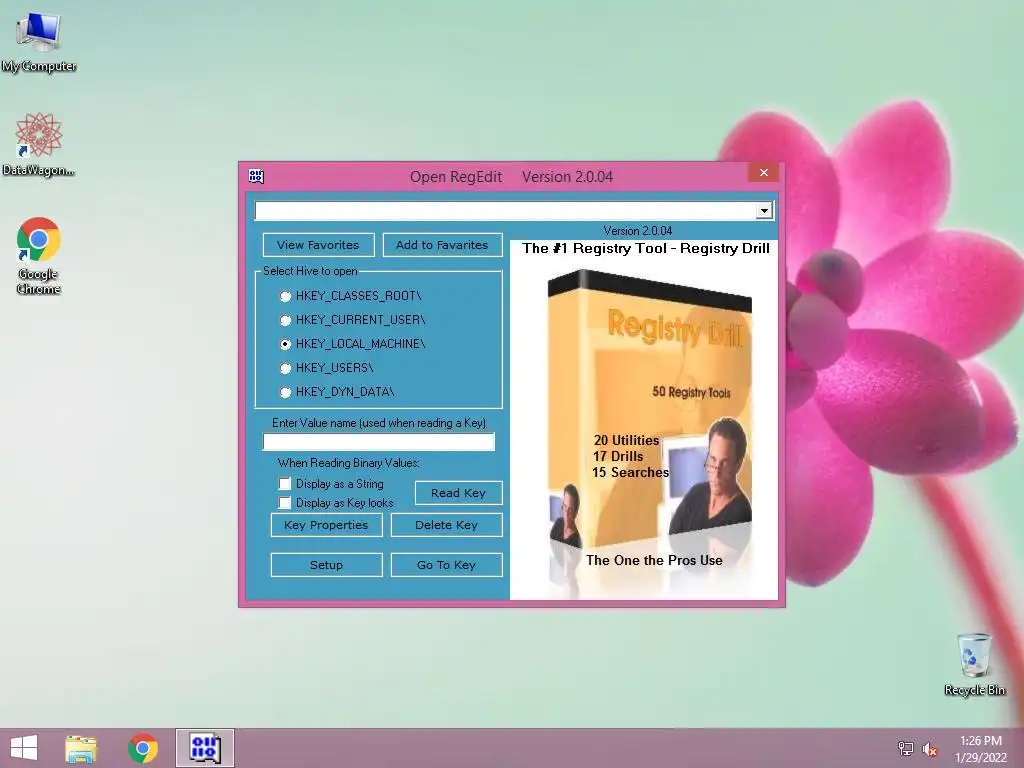The image size is (1024, 768).
Task: Open My Computer desktop icon
Action: [39, 42]
